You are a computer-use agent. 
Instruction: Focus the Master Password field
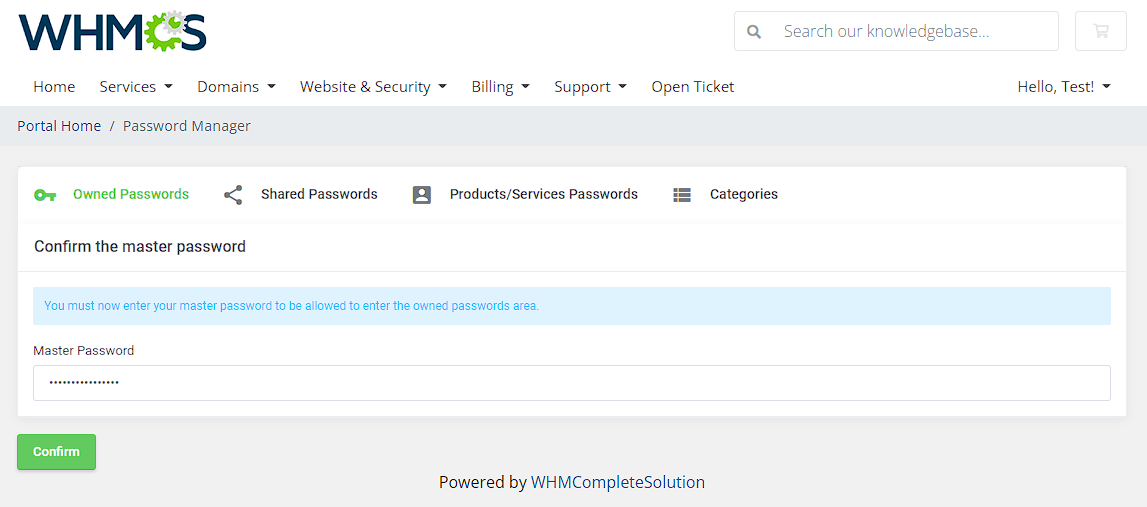tap(572, 383)
